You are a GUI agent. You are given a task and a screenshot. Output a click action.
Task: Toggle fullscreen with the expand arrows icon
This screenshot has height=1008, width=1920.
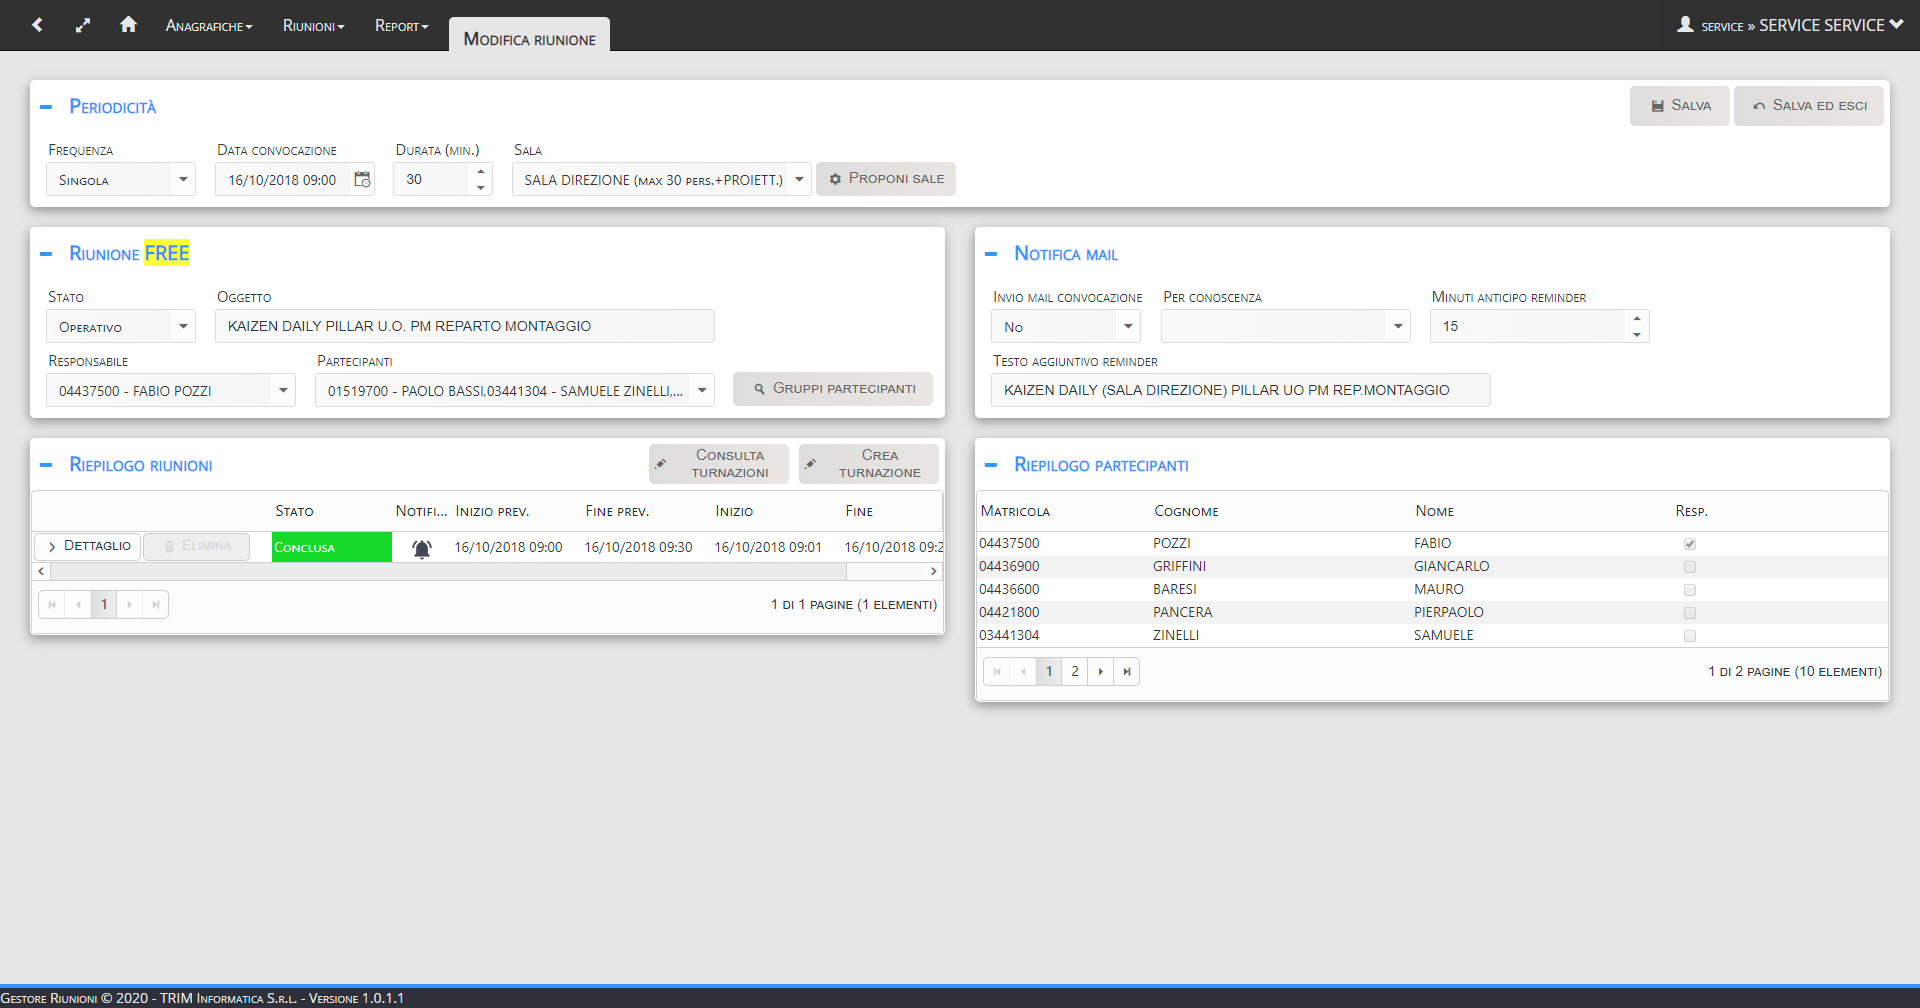83,25
